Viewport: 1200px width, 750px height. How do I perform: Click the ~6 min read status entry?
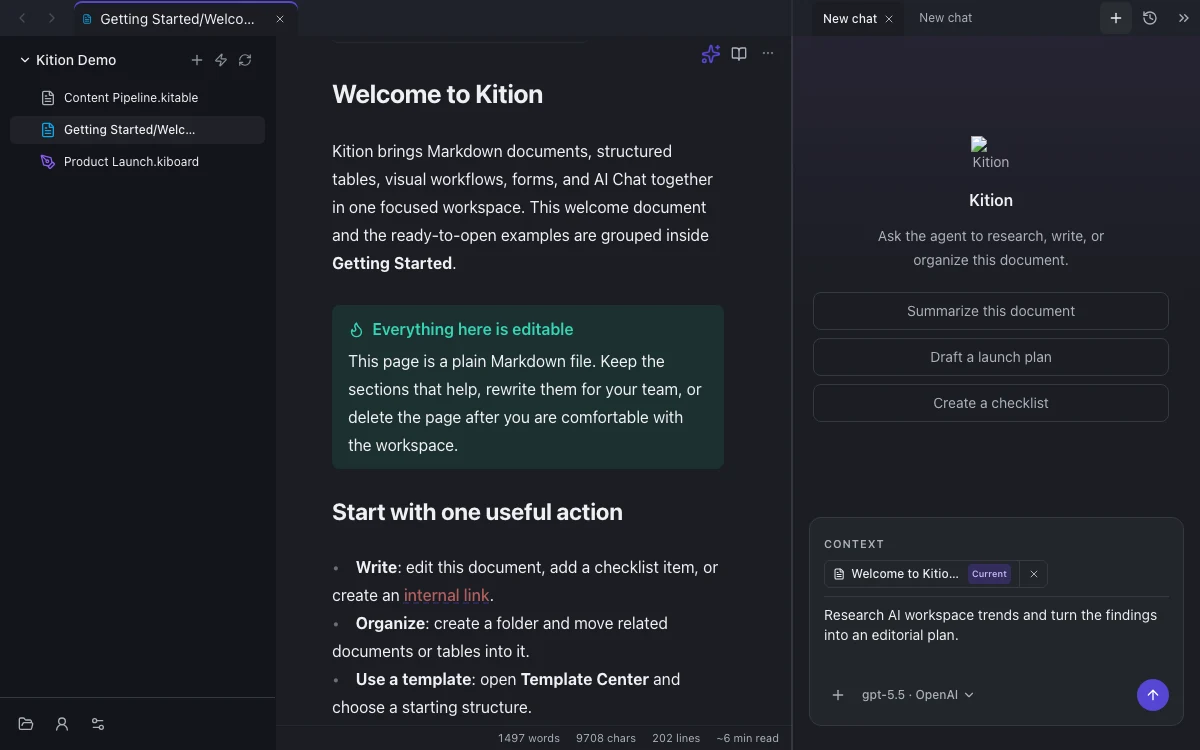[x=747, y=738]
